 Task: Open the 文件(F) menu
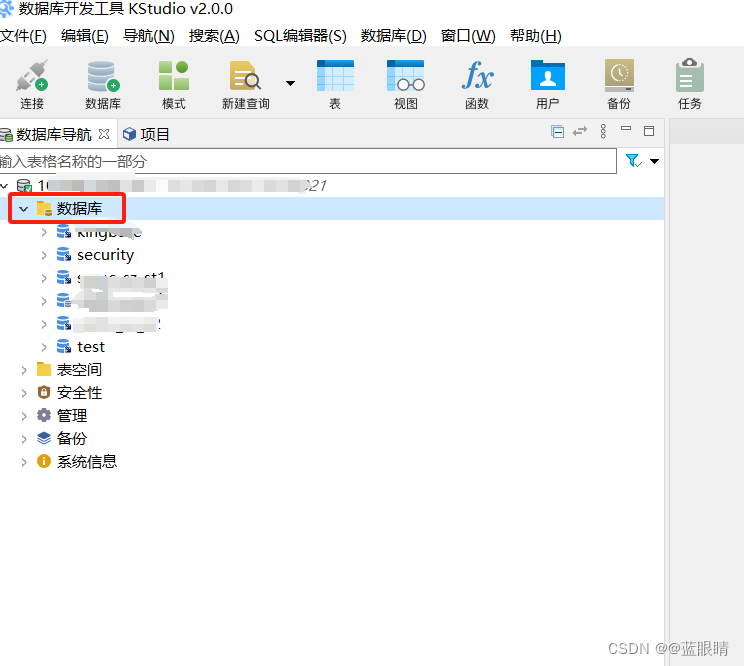click(x=23, y=36)
